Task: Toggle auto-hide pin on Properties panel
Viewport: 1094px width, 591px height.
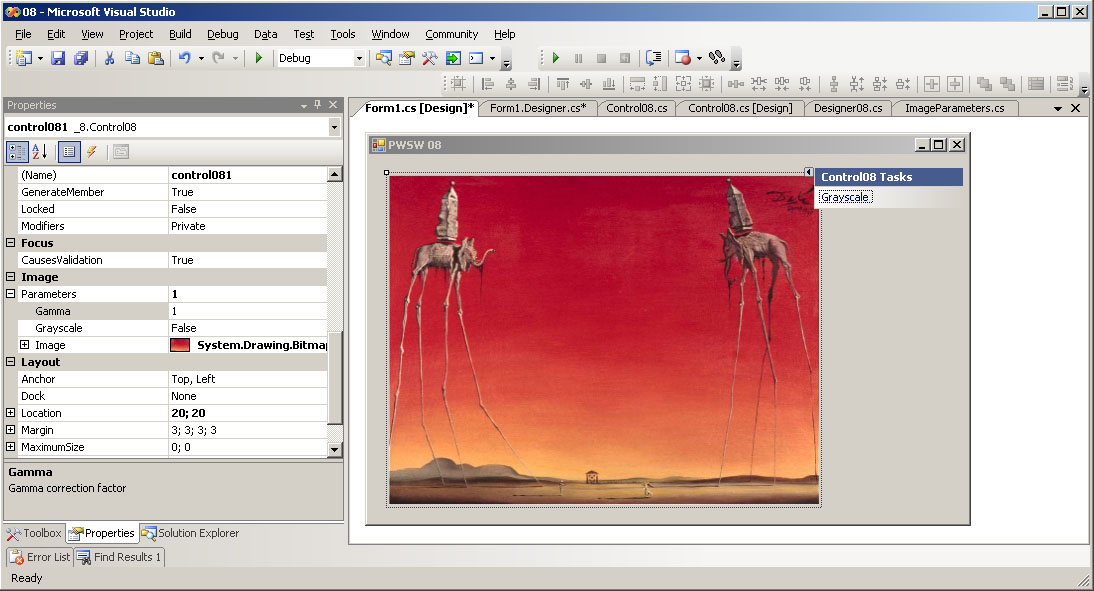Action: click(317, 105)
